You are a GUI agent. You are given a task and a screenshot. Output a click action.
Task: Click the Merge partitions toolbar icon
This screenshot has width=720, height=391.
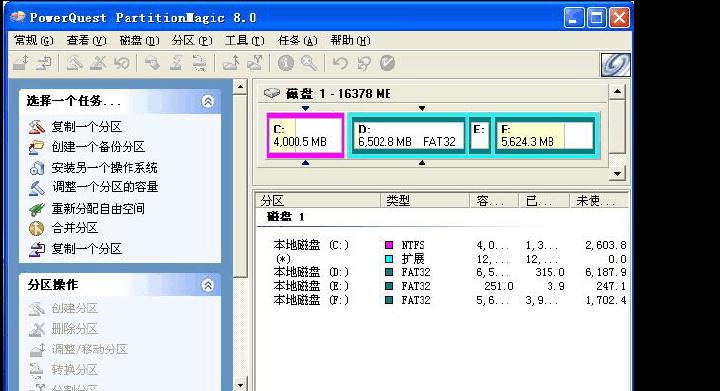pos(231,62)
